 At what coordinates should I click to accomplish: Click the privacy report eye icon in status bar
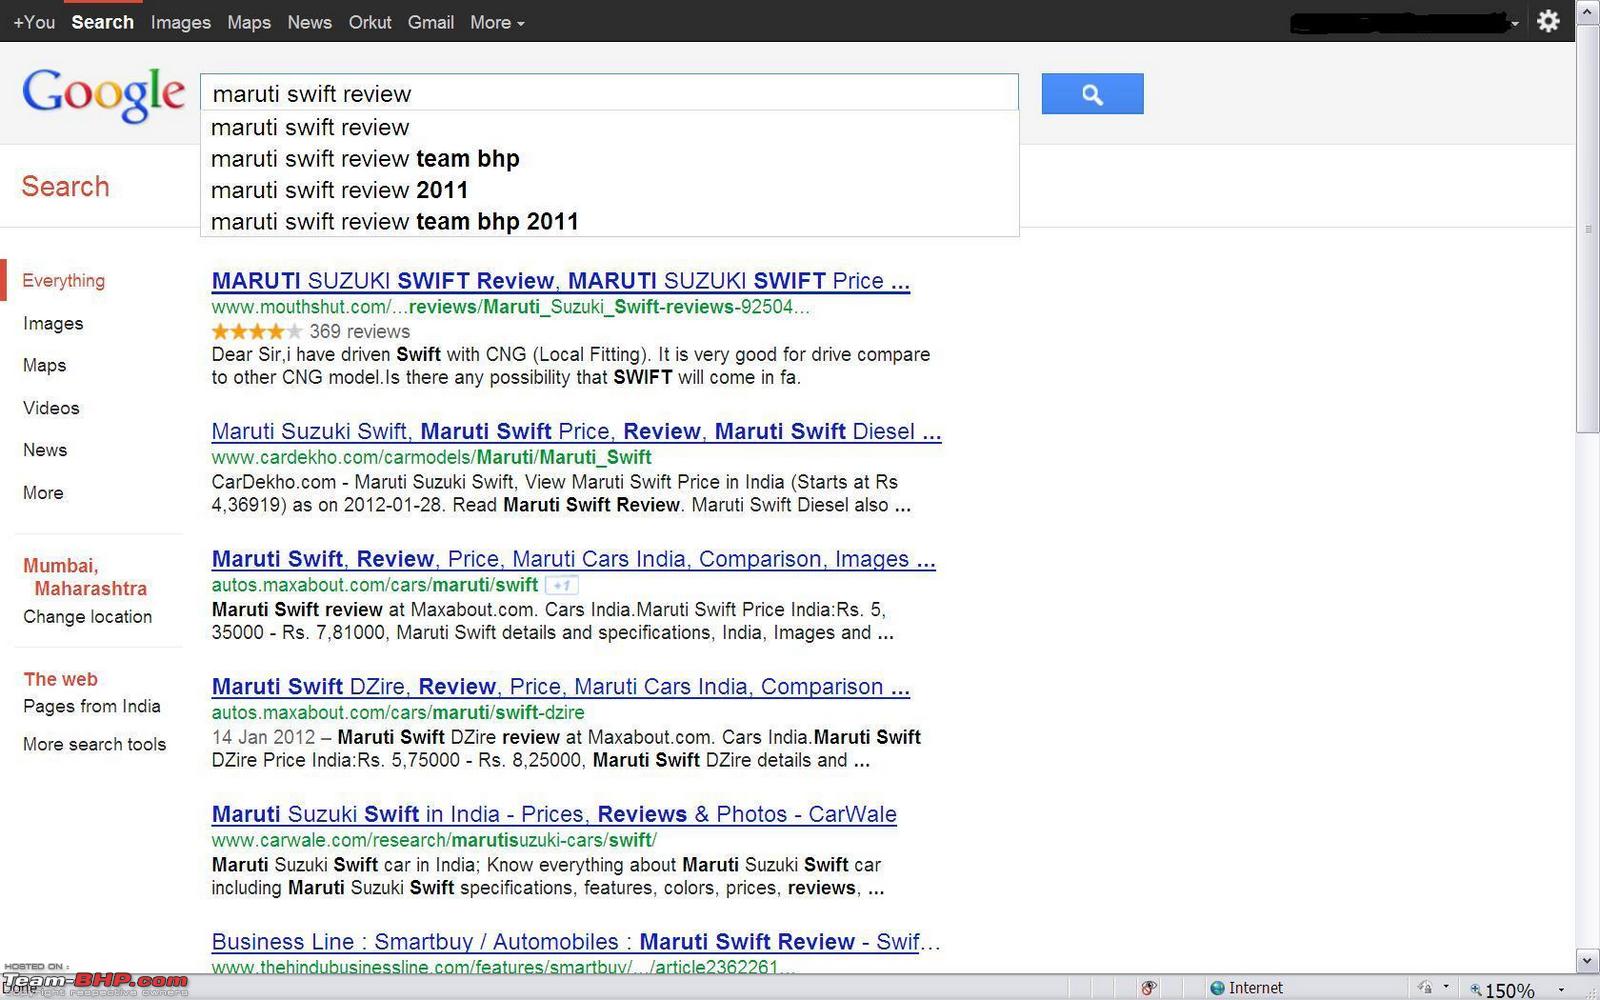pos(1149,988)
